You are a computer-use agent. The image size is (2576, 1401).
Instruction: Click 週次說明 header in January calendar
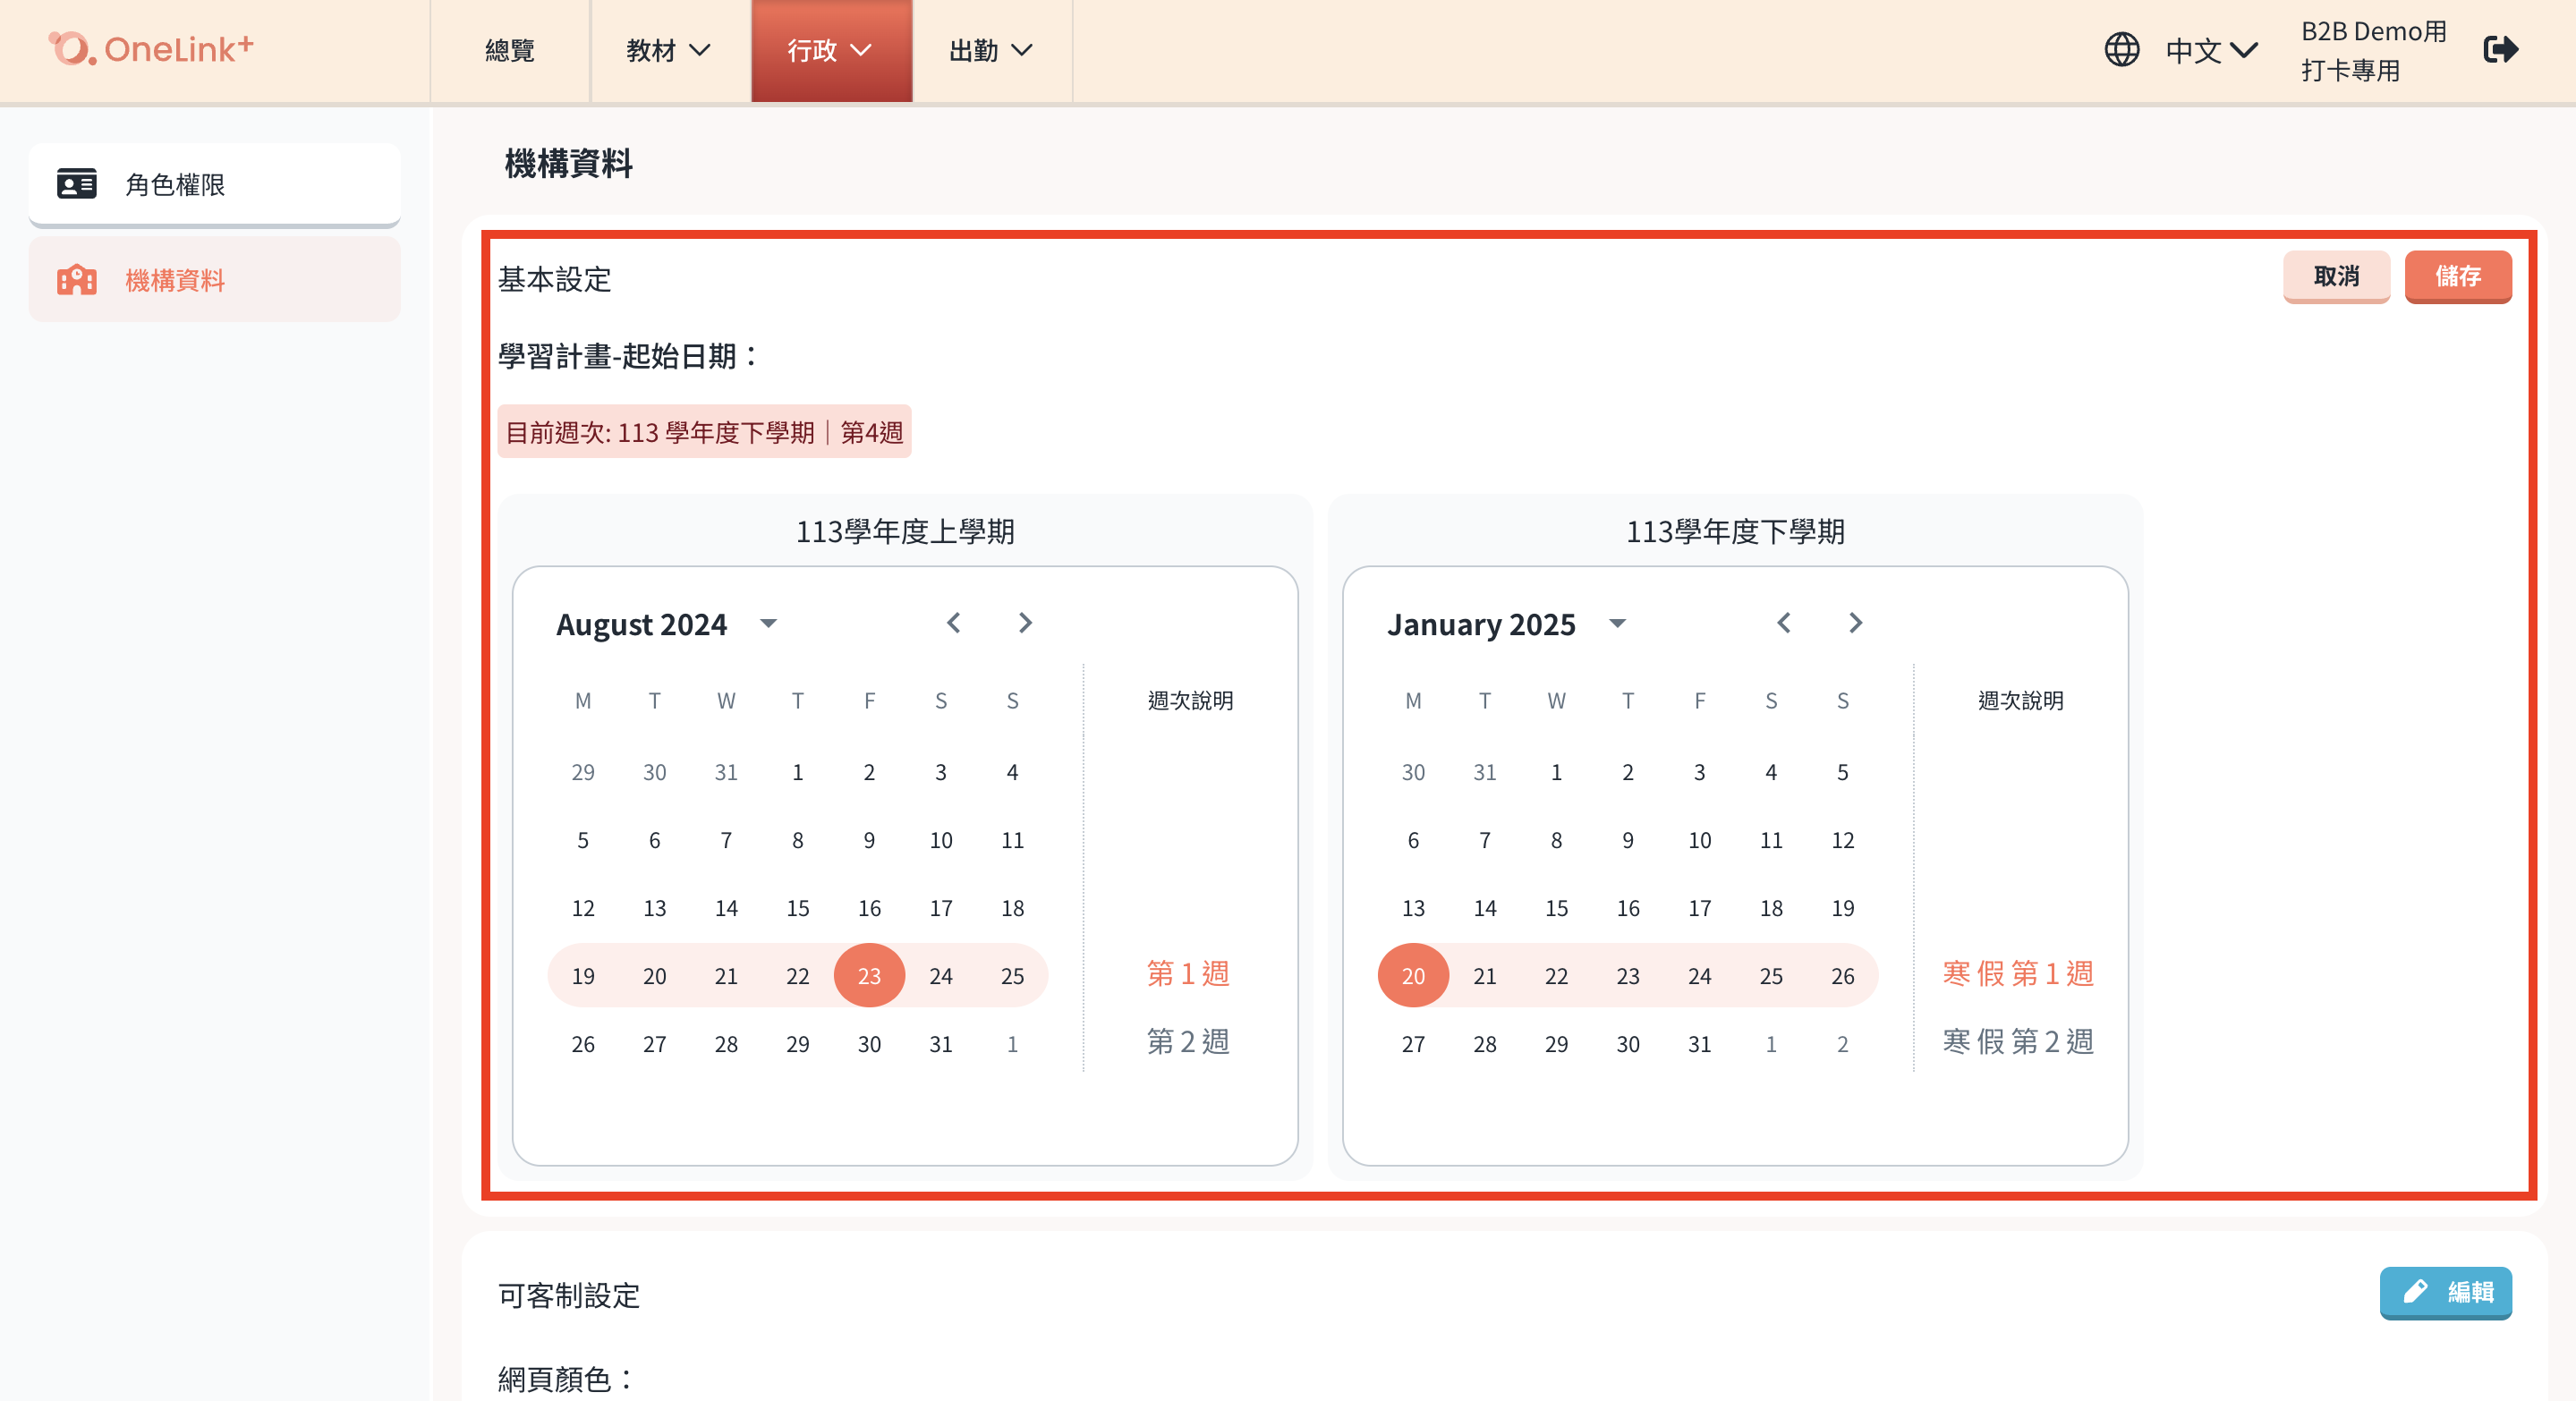[x=2020, y=700]
